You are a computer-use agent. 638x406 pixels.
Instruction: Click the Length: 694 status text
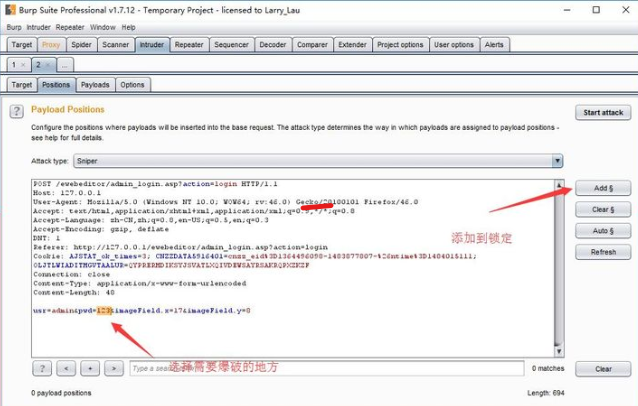(546, 393)
